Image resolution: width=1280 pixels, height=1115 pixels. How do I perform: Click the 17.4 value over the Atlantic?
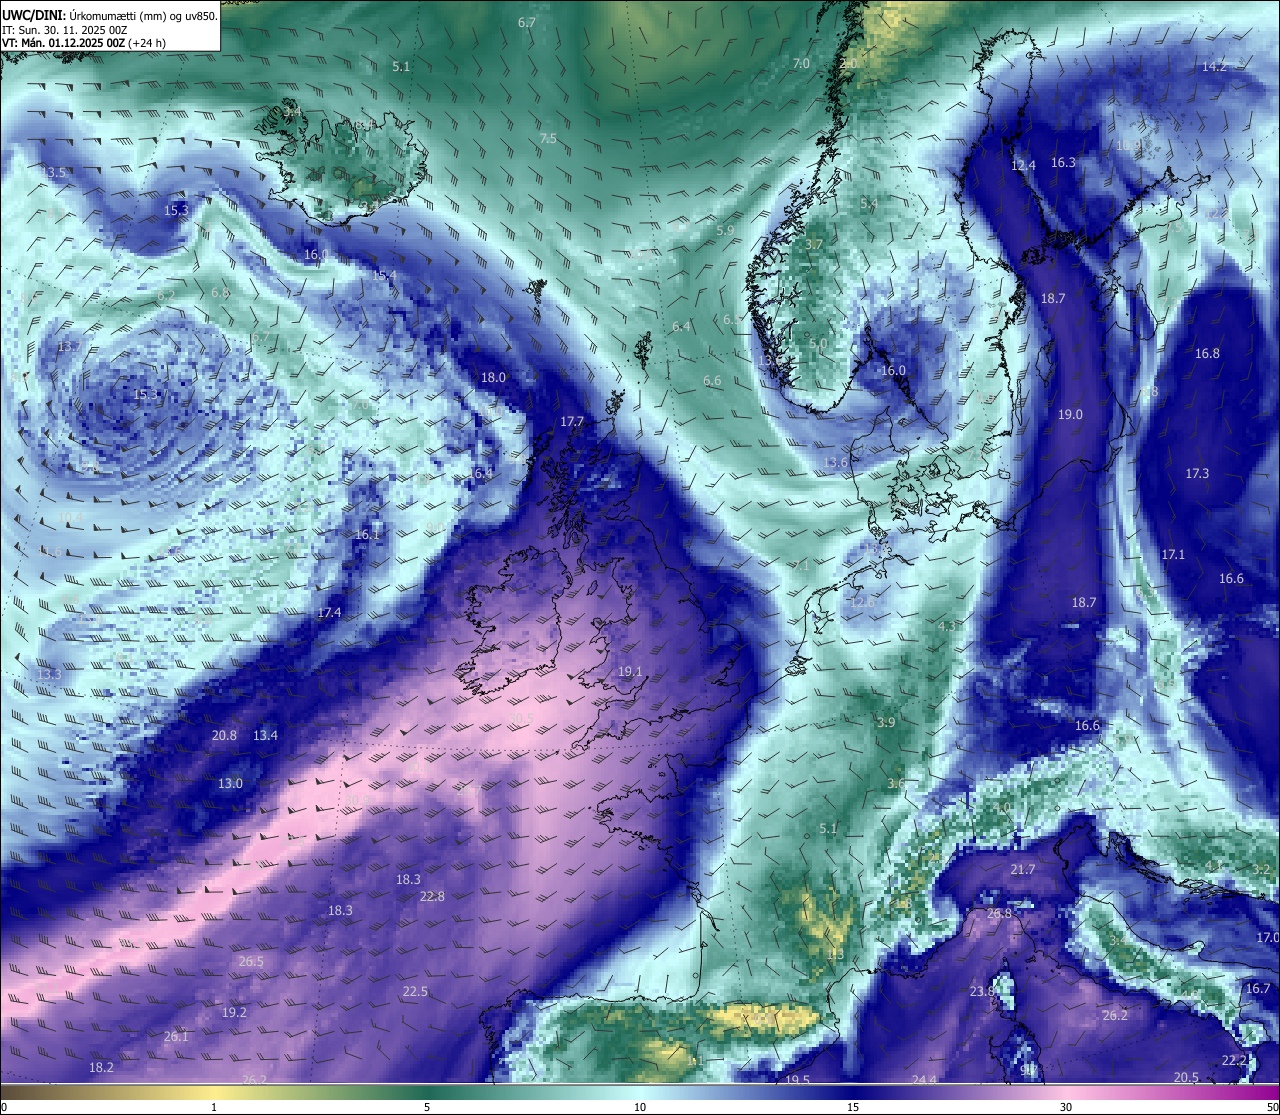pos(329,612)
